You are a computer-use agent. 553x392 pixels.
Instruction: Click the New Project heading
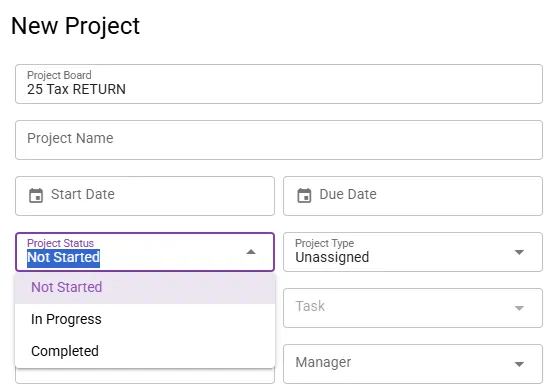coord(75,26)
